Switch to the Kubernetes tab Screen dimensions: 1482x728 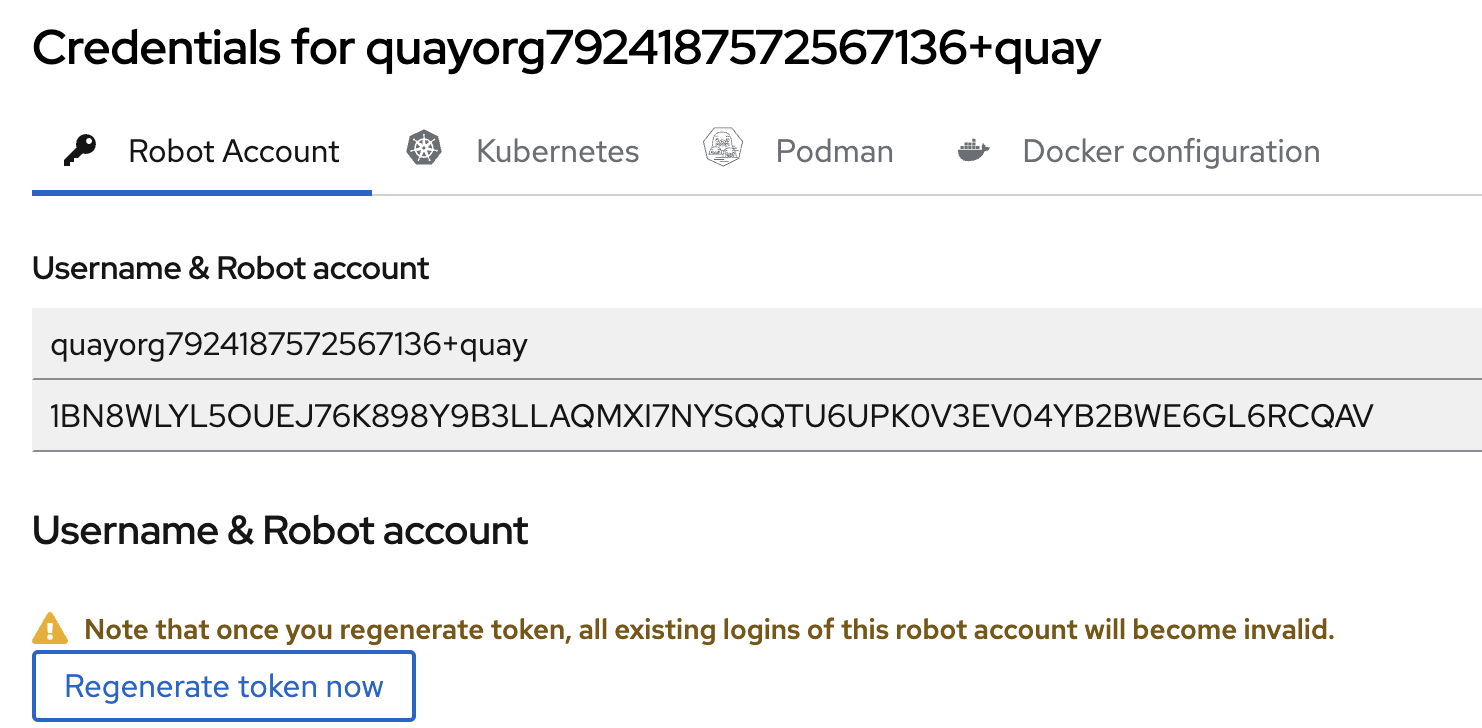(557, 152)
